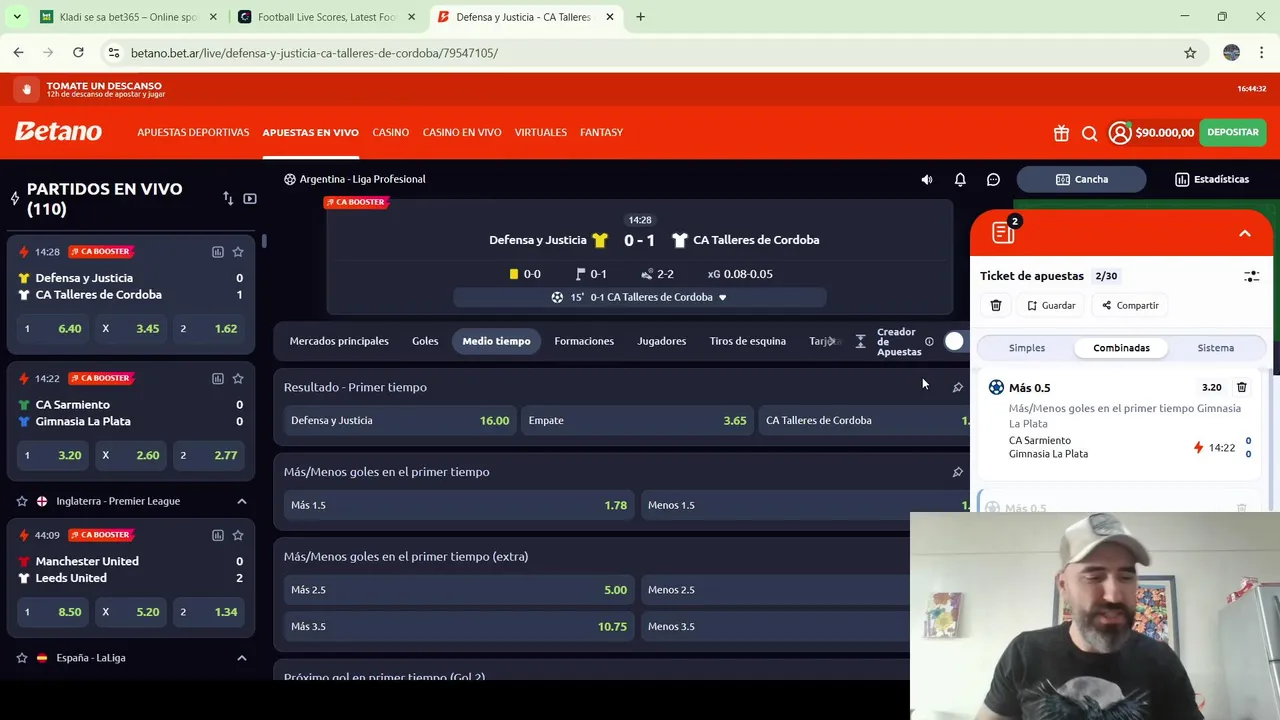Favorite the Manchester United match star
Viewport: 1280px width, 720px height.
pos(238,535)
